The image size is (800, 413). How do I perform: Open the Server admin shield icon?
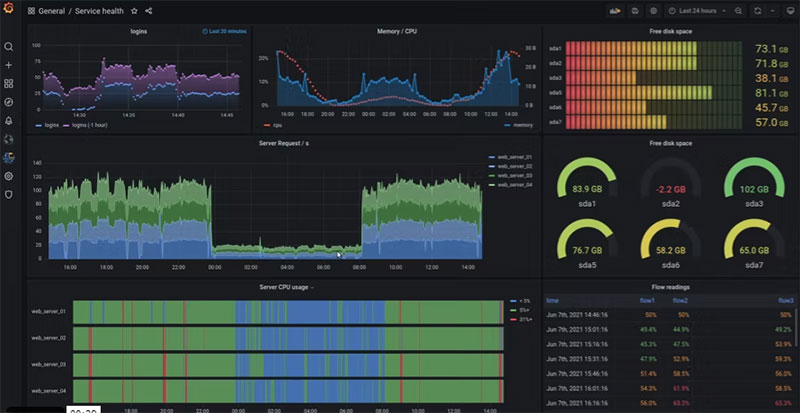tap(9, 194)
